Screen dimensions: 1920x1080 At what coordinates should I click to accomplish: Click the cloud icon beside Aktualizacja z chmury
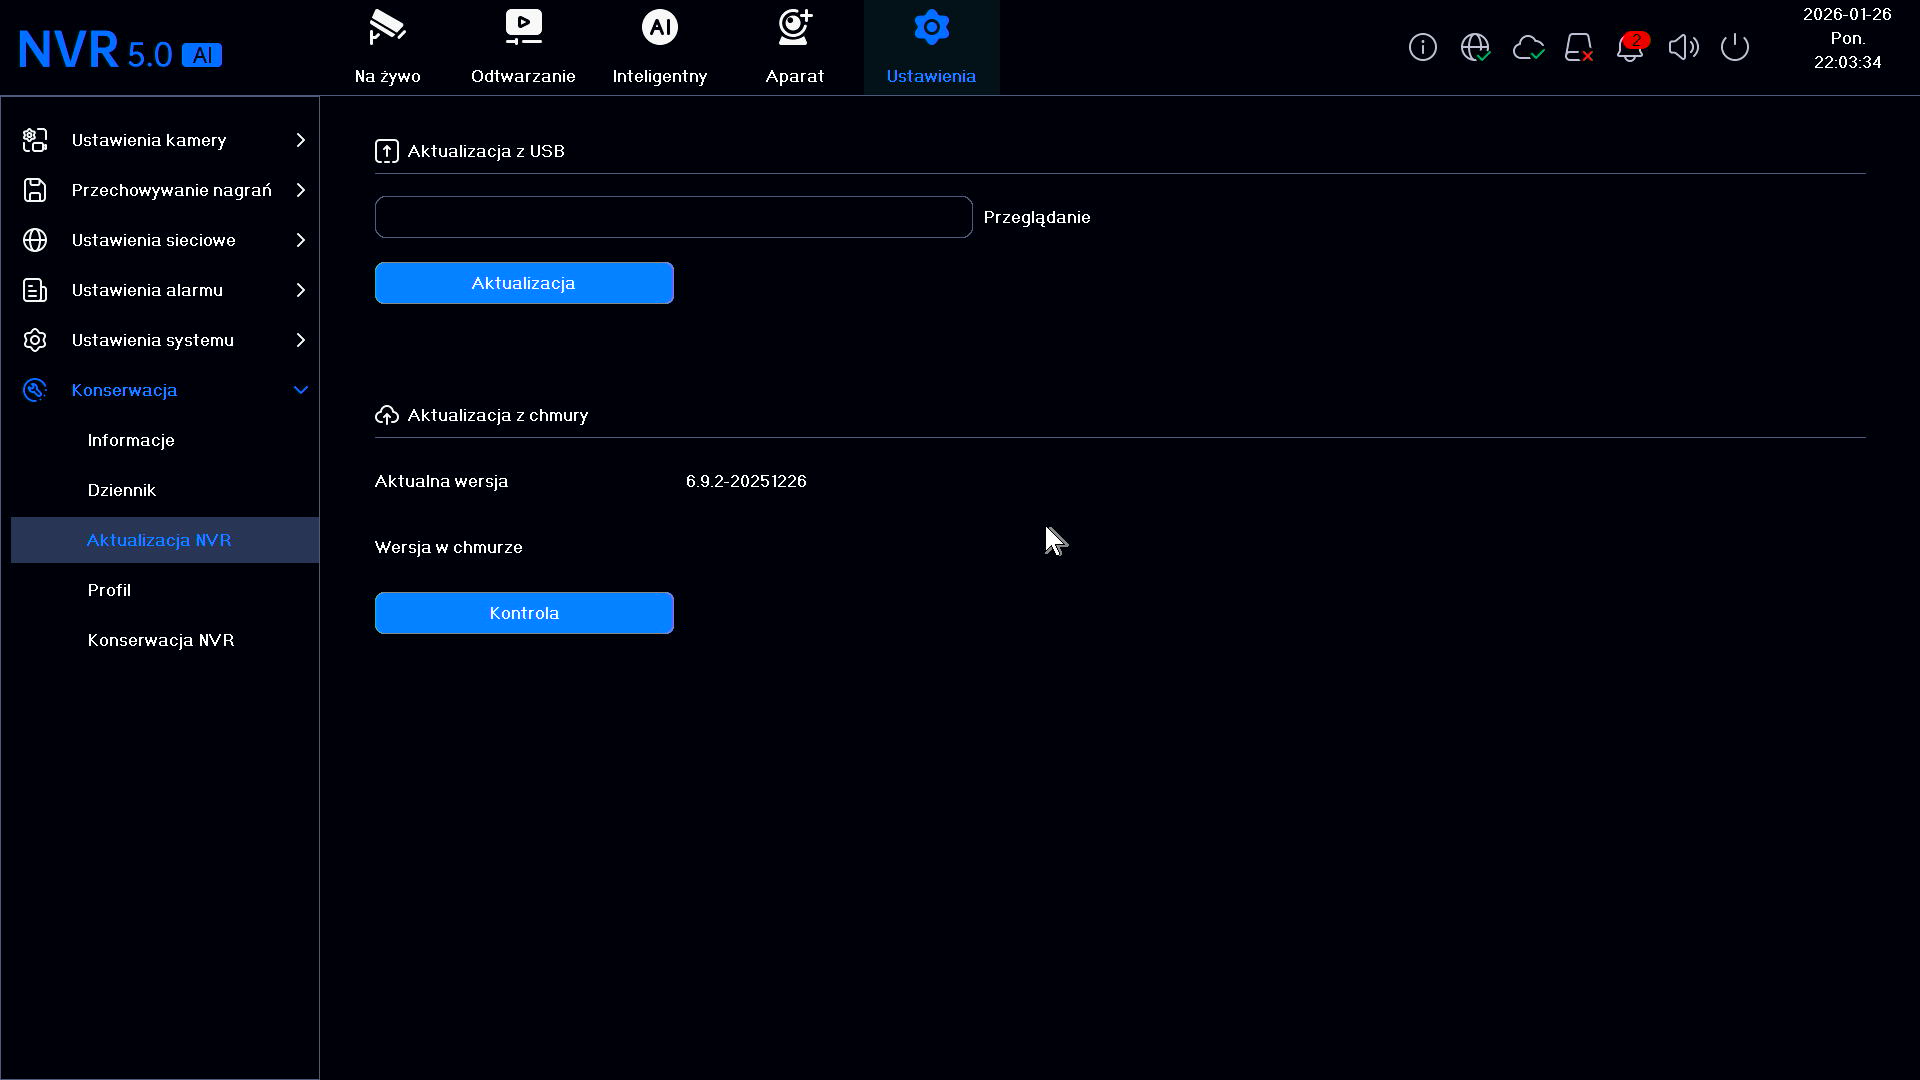pos(387,415)
